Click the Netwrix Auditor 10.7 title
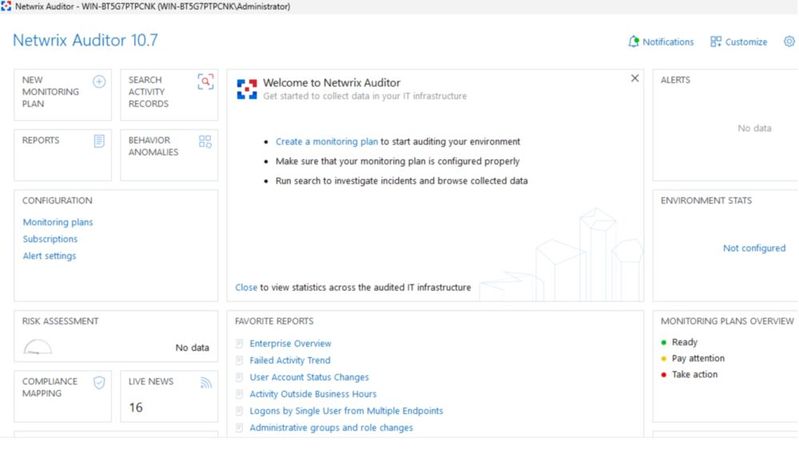This screenshot has height=450, width=799. [x=85, y=40]
